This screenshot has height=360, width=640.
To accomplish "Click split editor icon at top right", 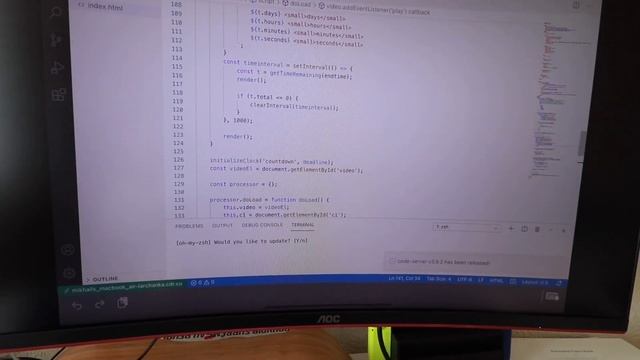I will [x=576, y=5].
